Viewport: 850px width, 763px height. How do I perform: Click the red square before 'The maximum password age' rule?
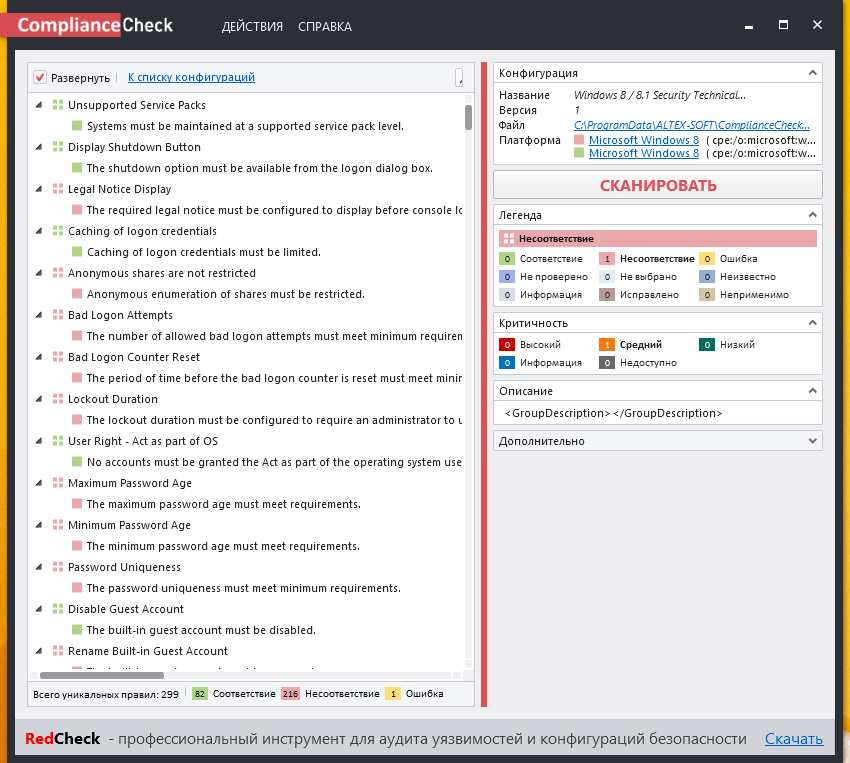(77, 504)
